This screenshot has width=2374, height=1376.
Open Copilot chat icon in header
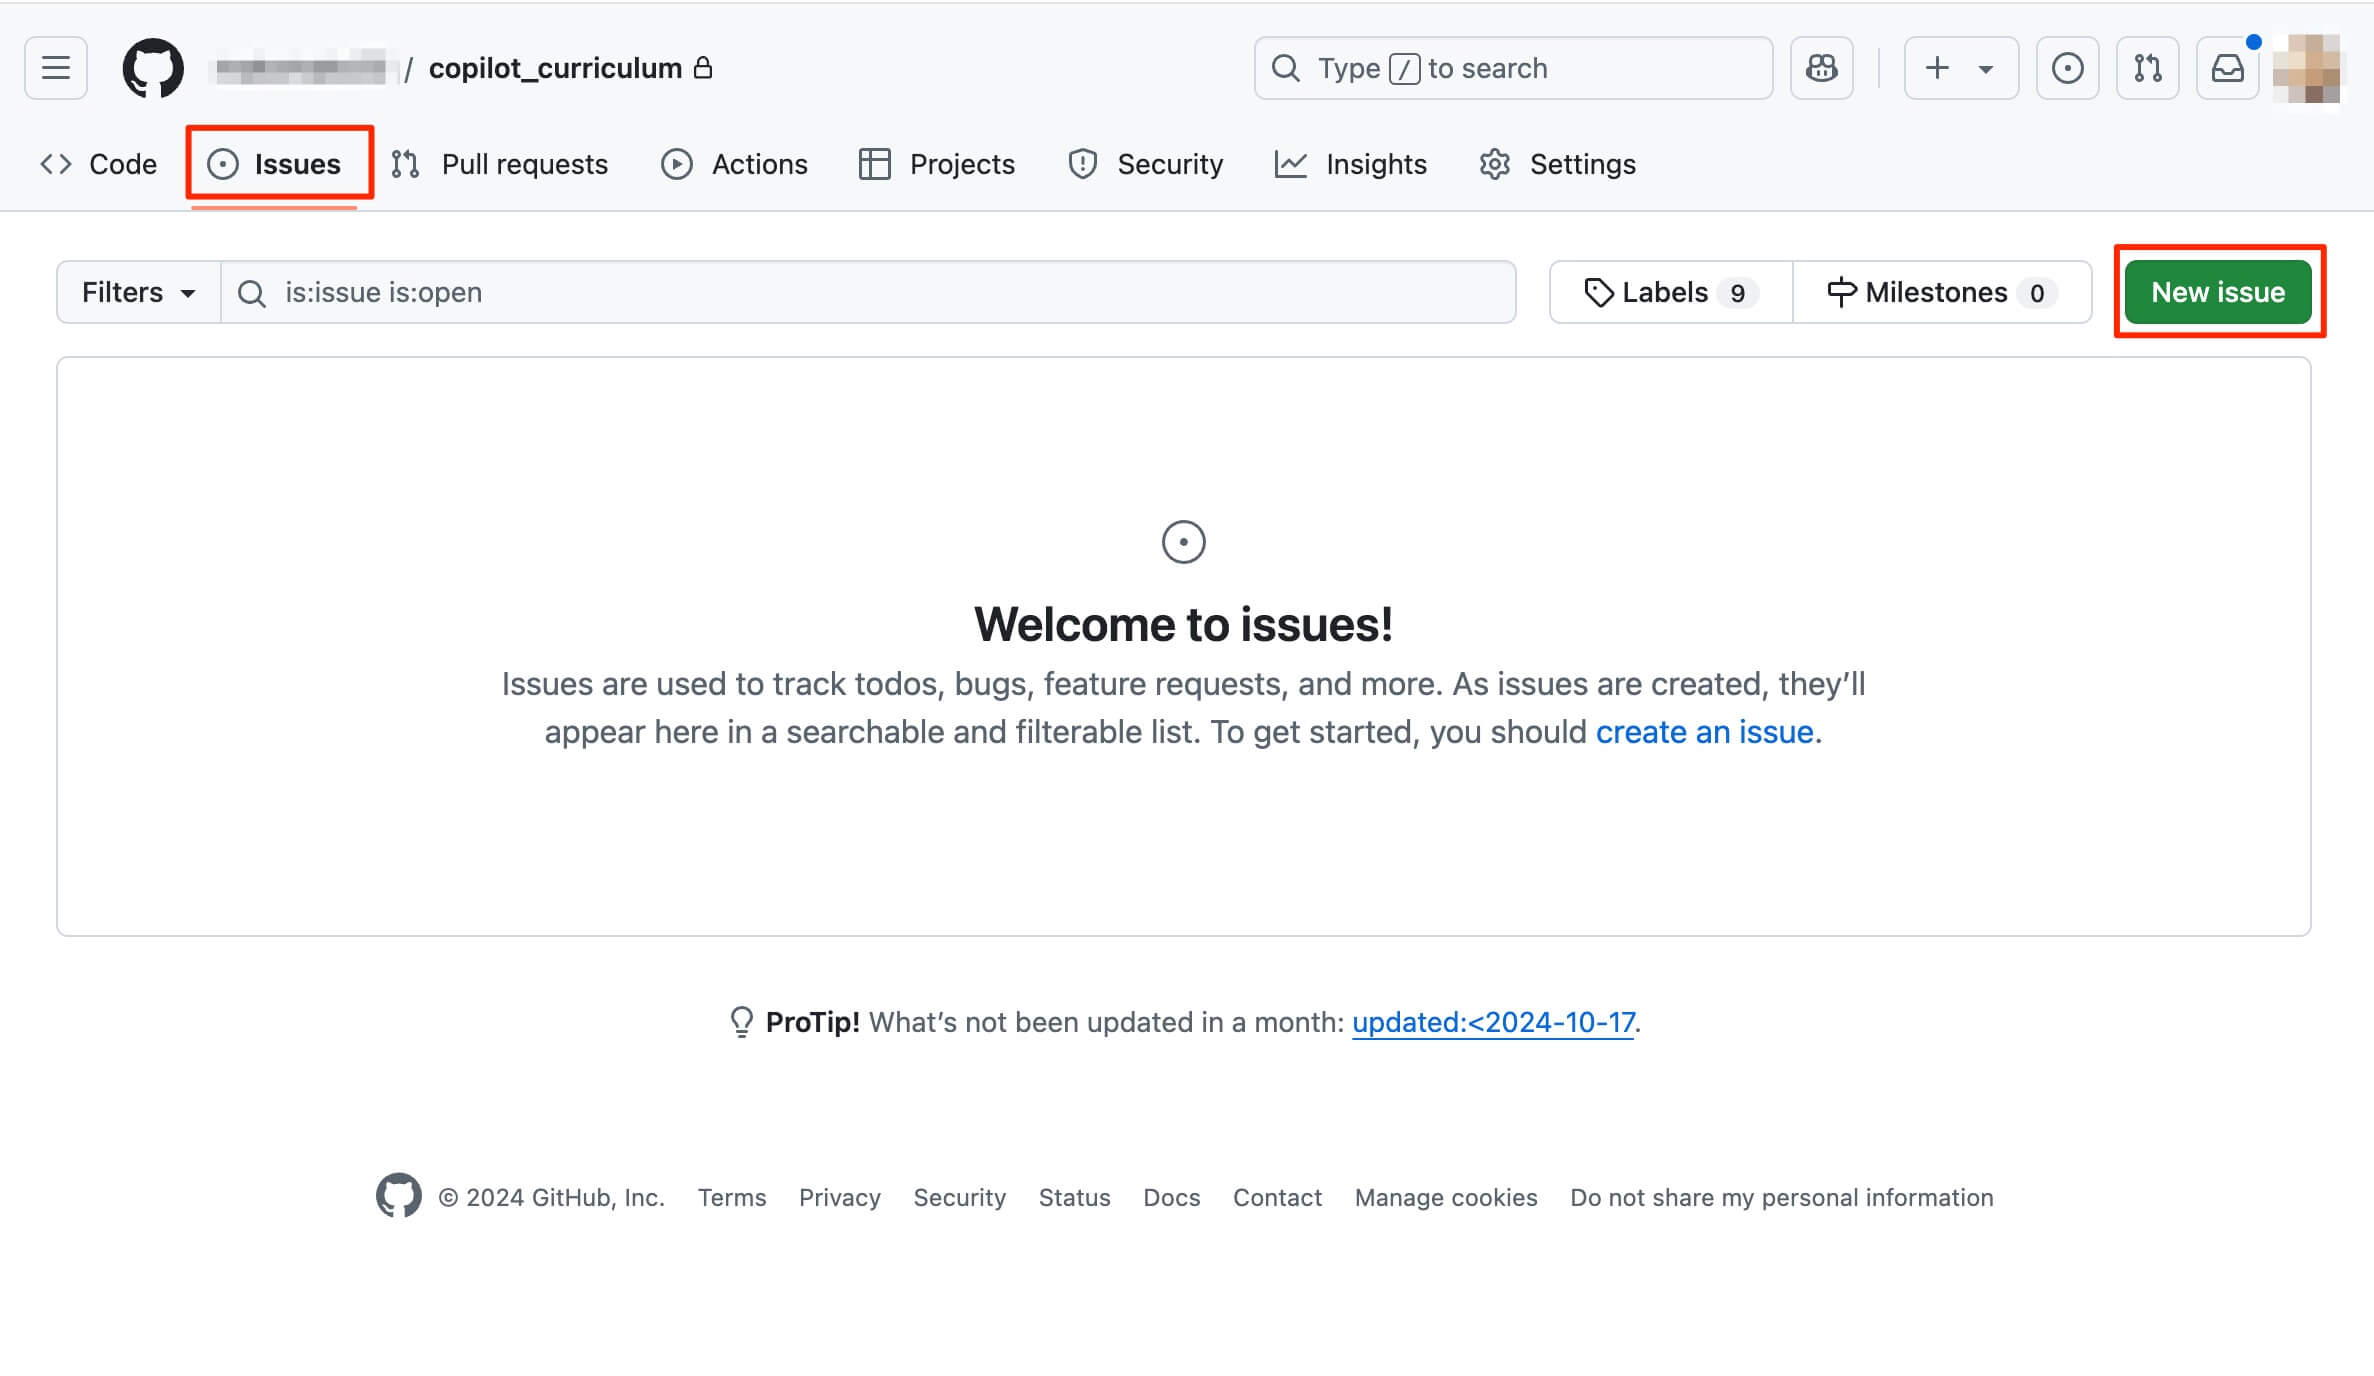[x=1821, y=68]
